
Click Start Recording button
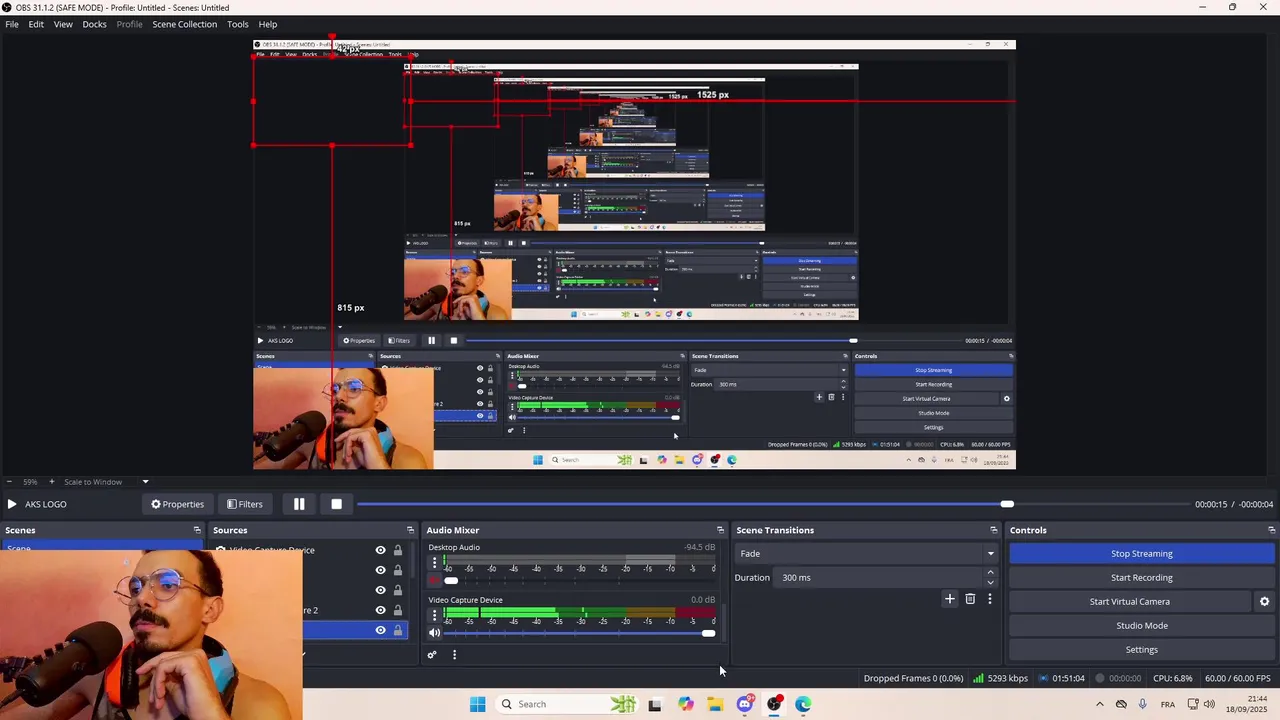(1141, 577)
